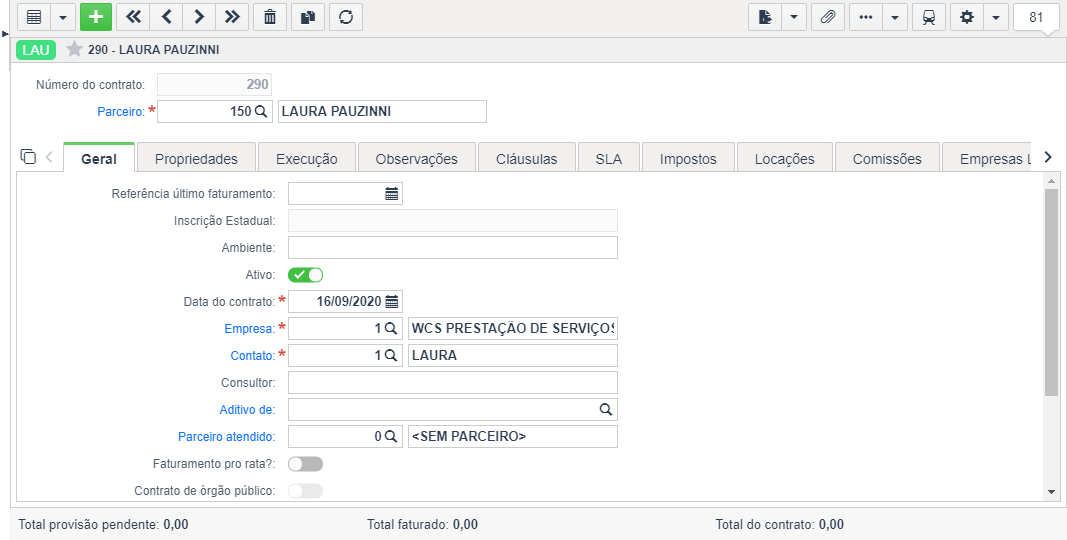Expand the settings gear dropdown arrow
Screen dimensions: 1067x540
[996, 17]
